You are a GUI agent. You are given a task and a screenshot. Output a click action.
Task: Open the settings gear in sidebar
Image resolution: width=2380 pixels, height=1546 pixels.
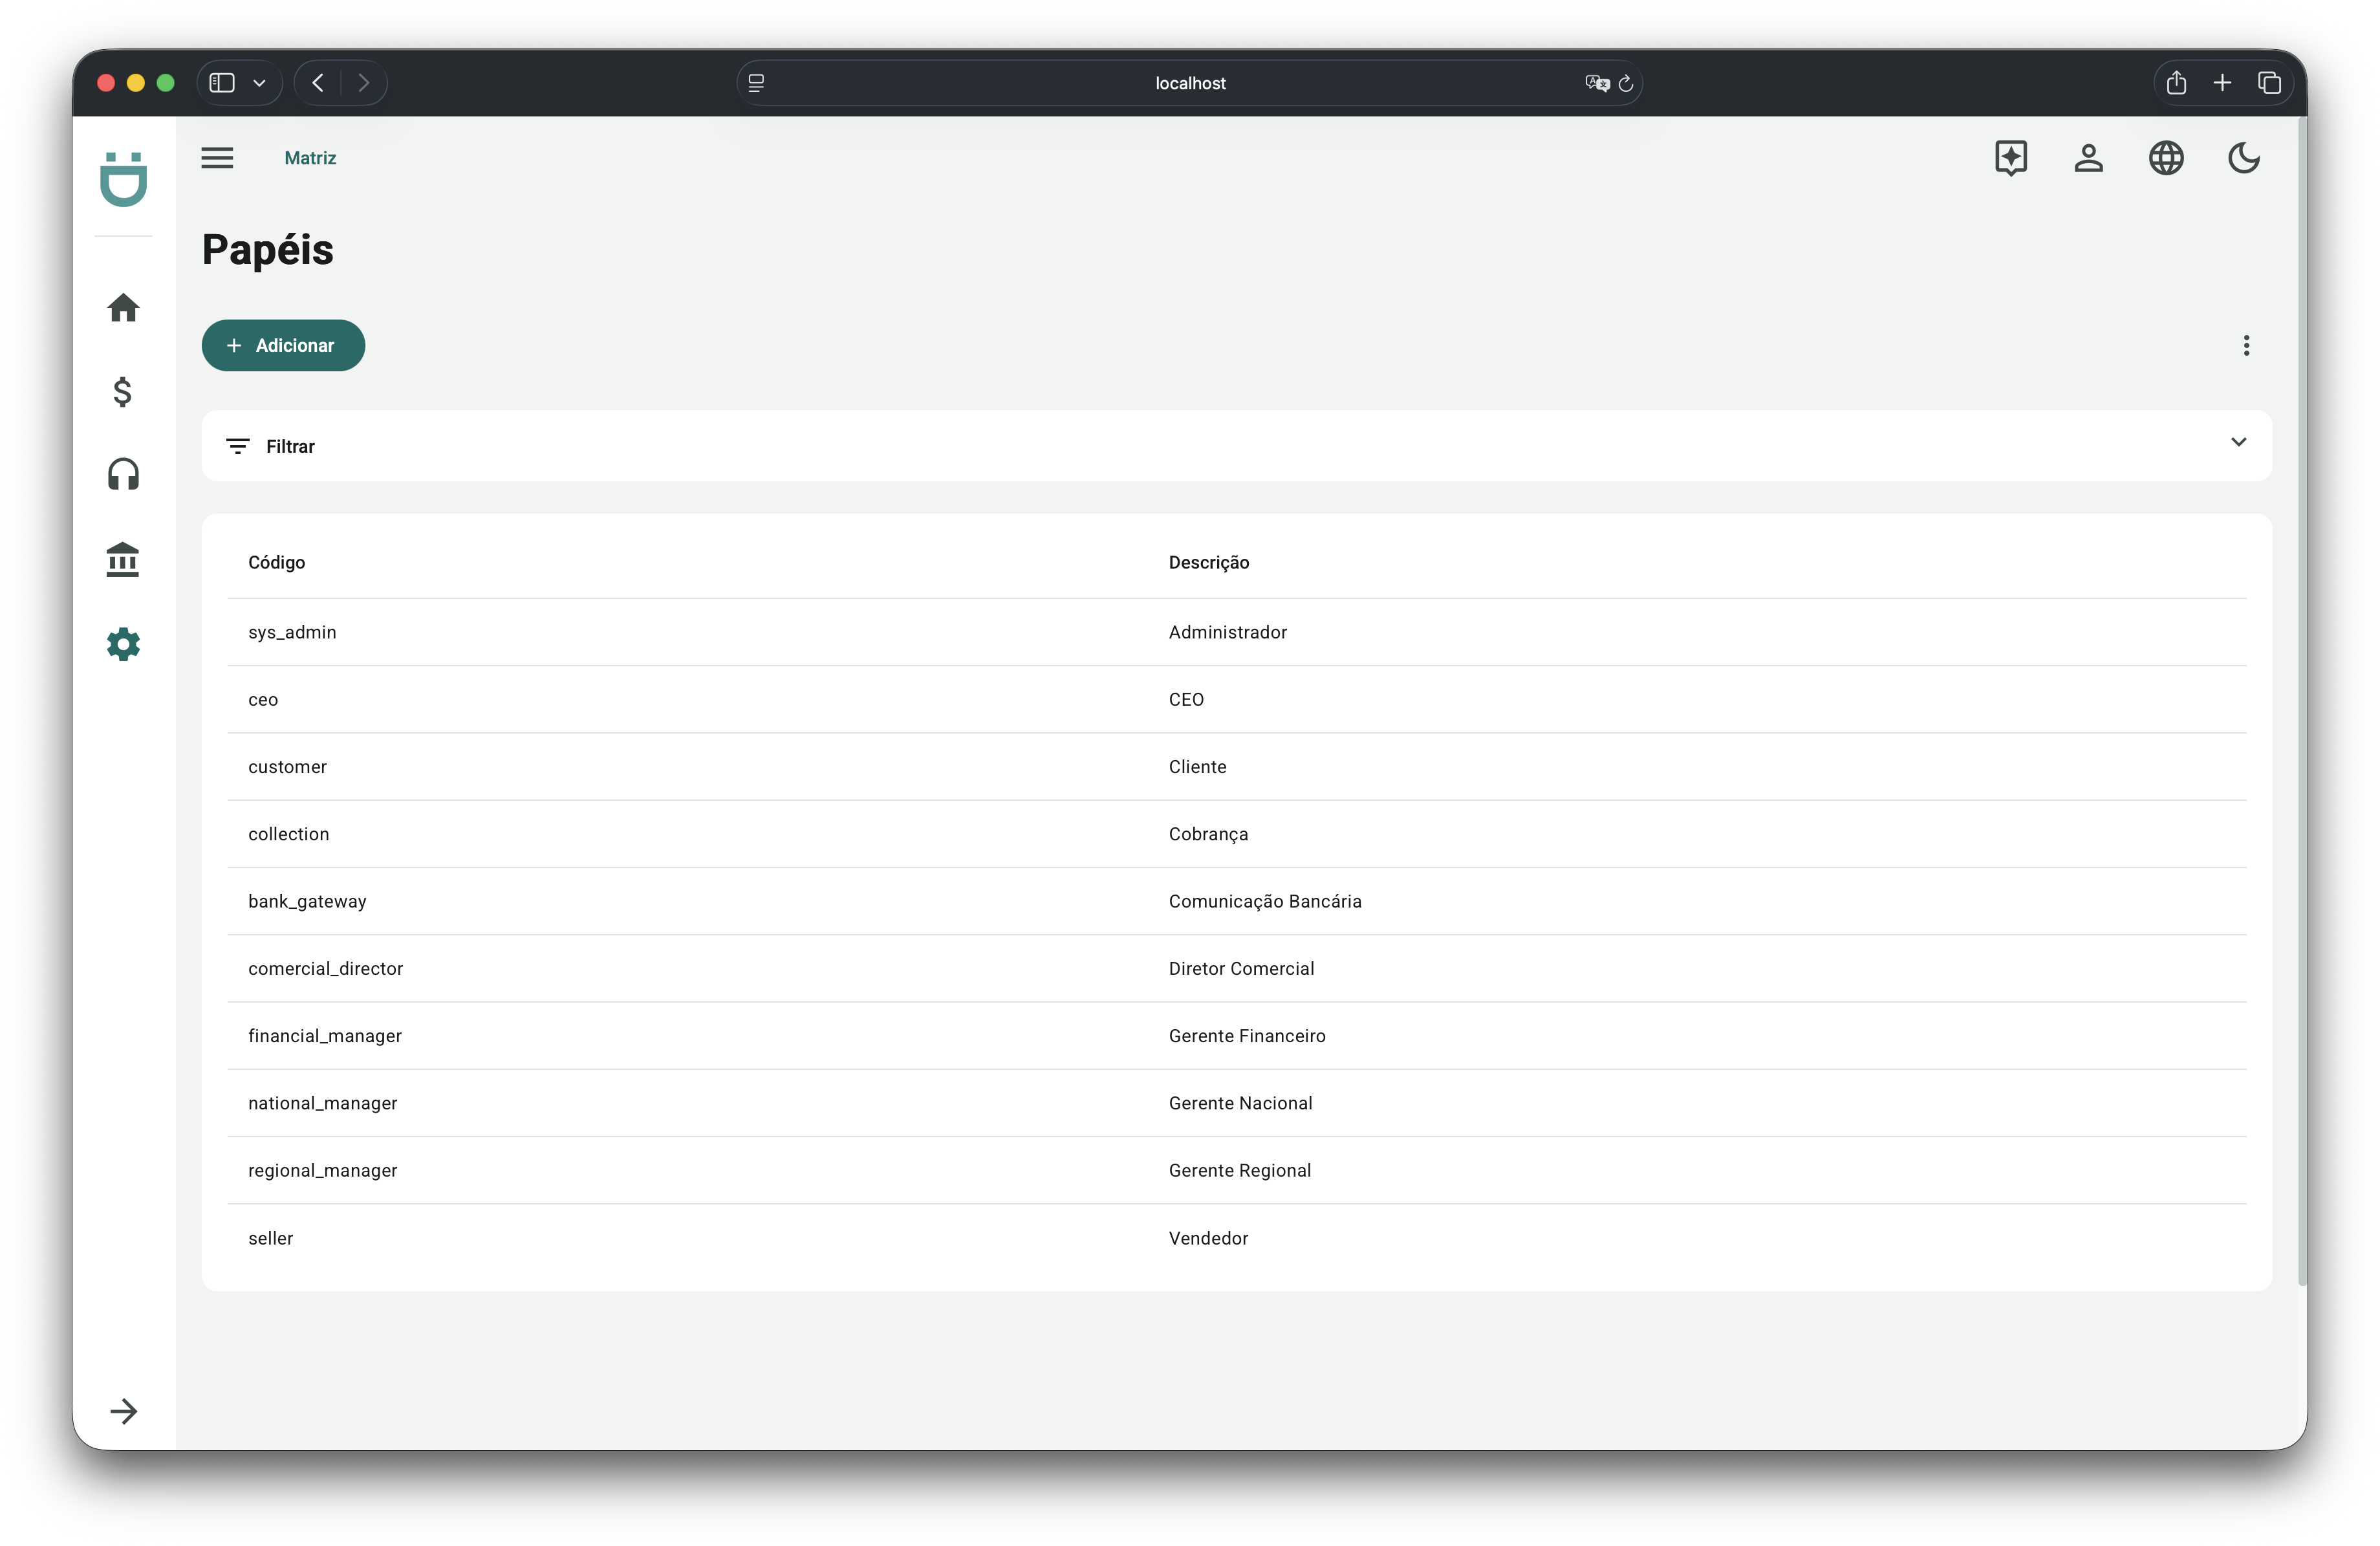123,644
